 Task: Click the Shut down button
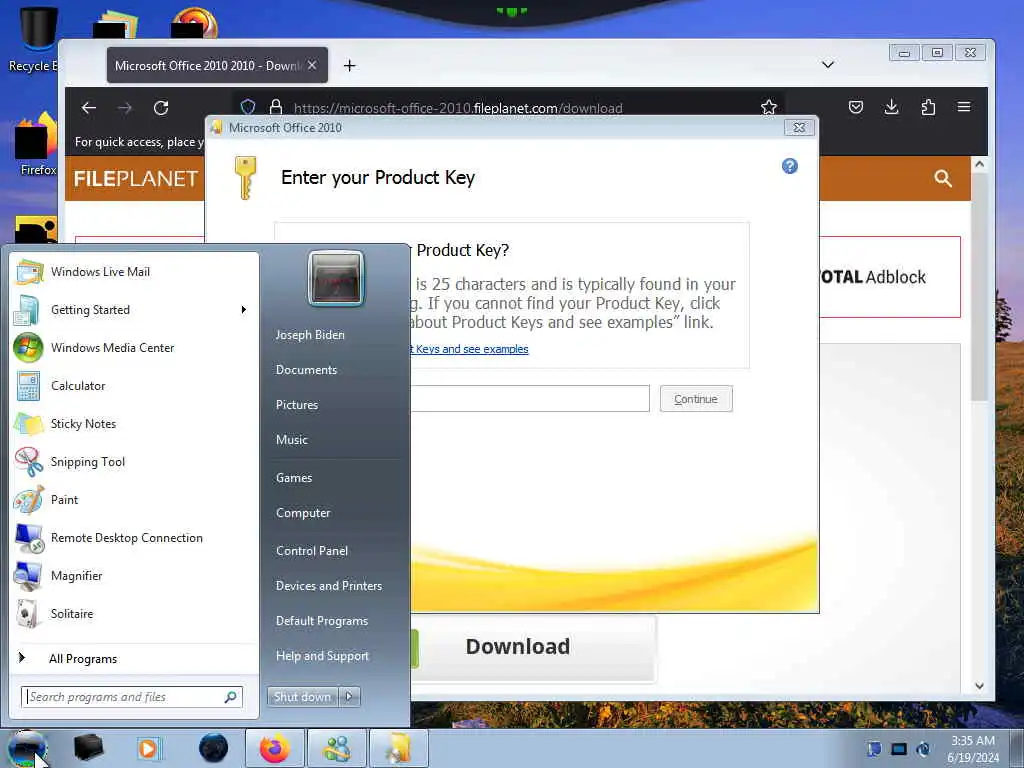click(x=303, y=697)
